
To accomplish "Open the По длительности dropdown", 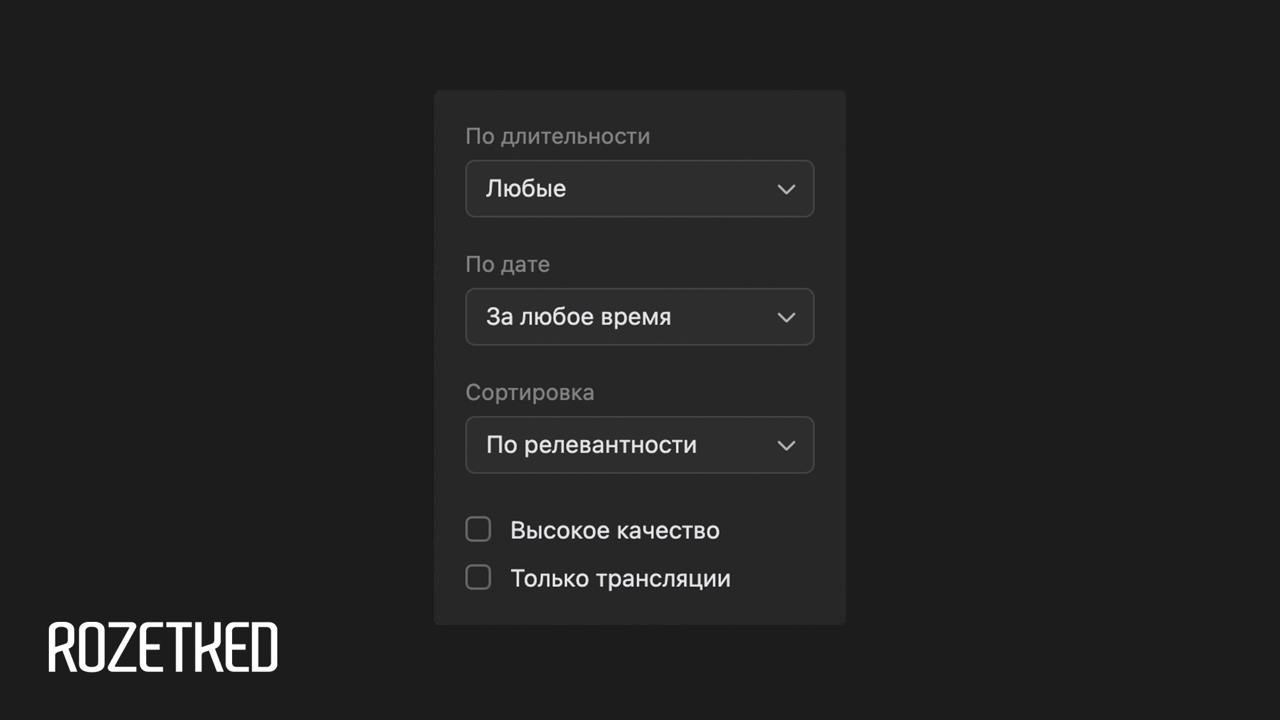I will pyautogui.click(x=639, y=189).
